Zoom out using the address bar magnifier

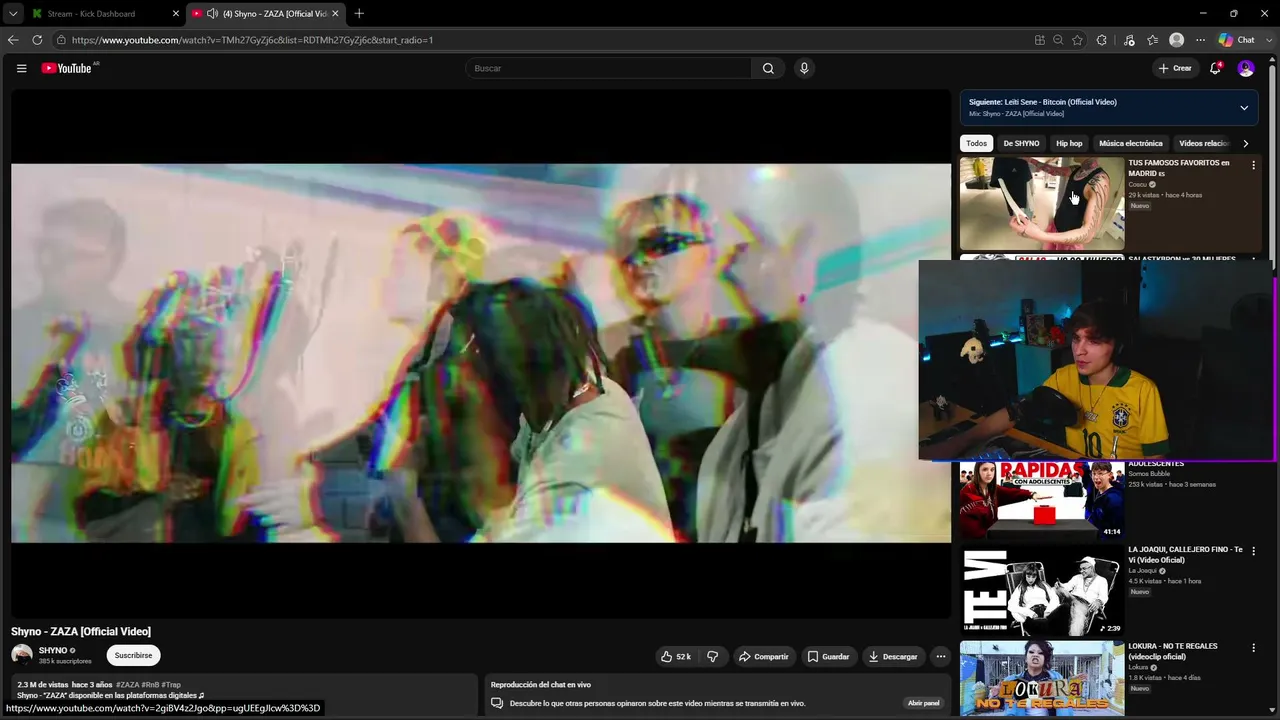point(1058,40)
